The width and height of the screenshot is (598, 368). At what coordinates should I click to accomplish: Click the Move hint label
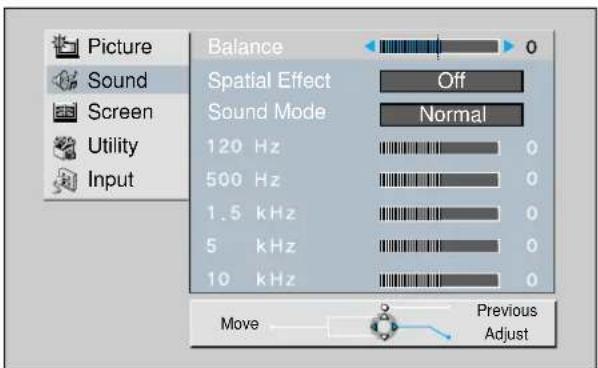coord(240,324)
